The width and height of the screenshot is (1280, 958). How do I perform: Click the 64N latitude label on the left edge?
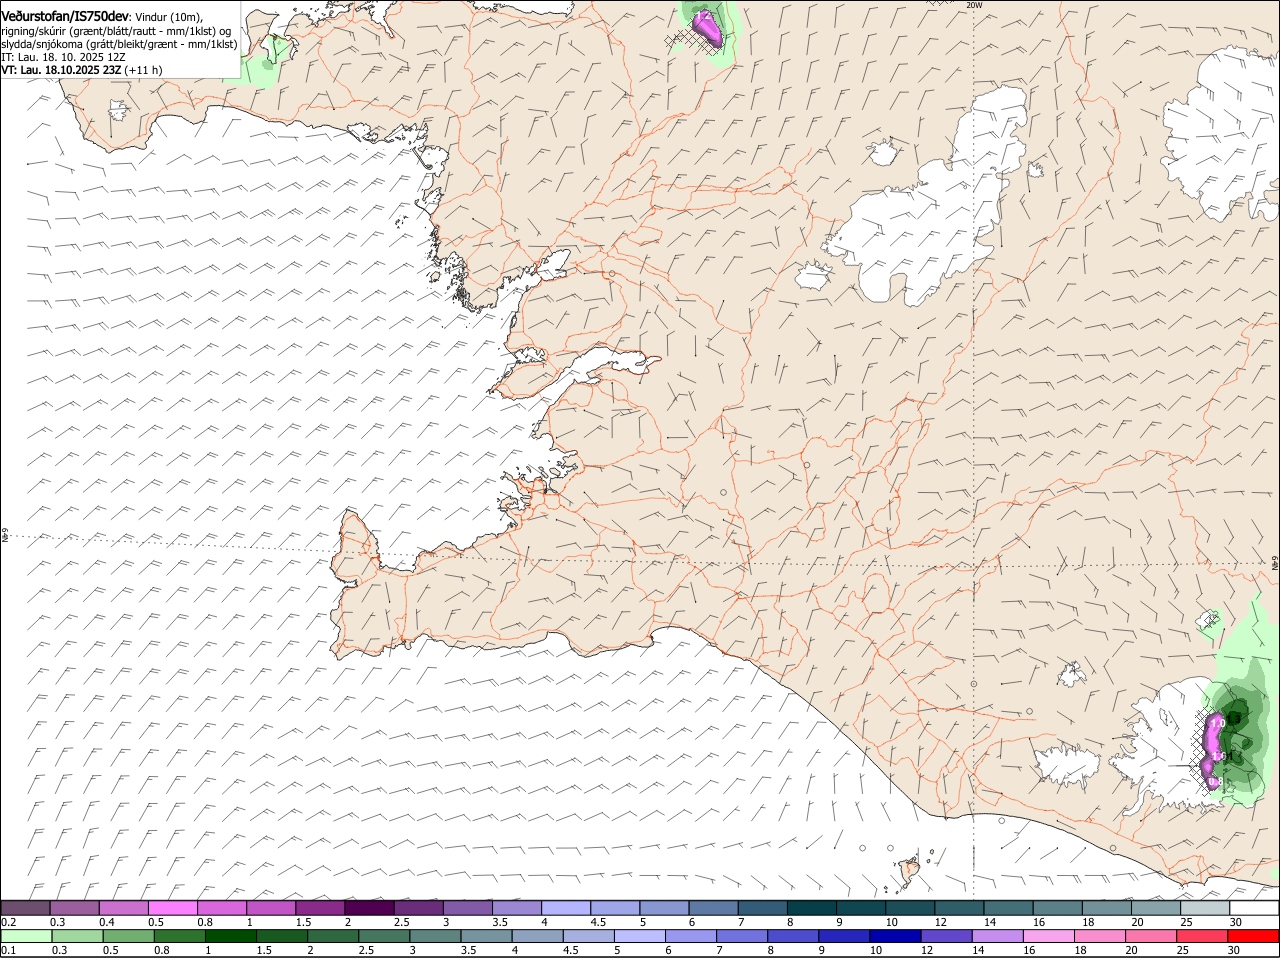coord(5,537)
